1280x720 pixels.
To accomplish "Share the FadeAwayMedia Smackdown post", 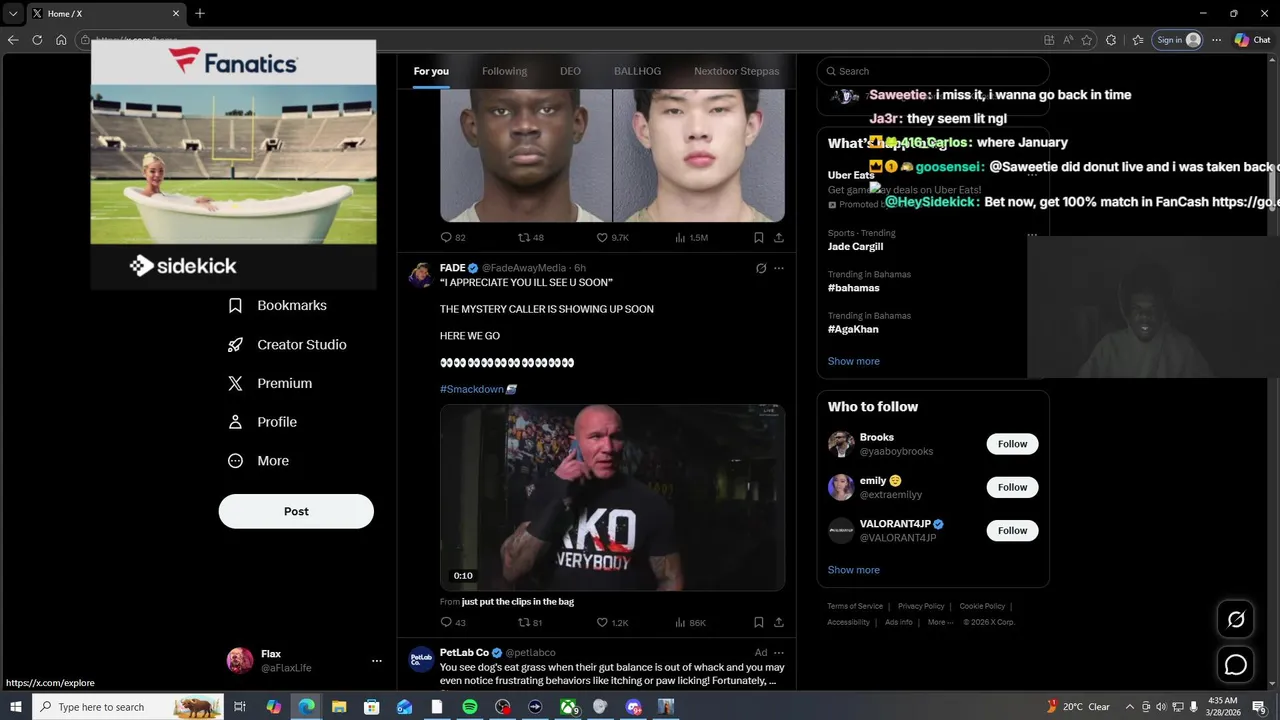I will tap(779, 622).
